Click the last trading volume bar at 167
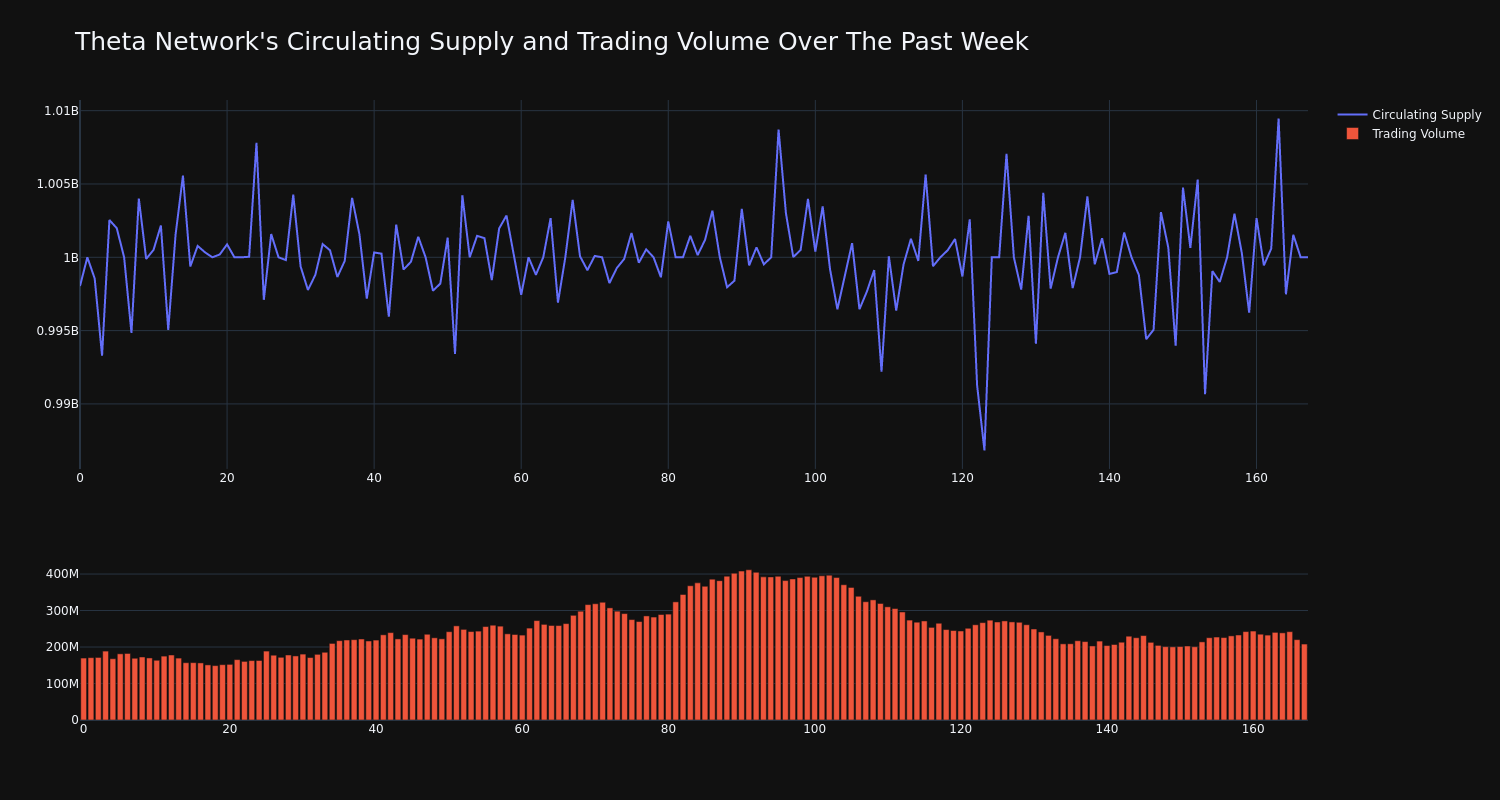 (x=1304, y=682)
